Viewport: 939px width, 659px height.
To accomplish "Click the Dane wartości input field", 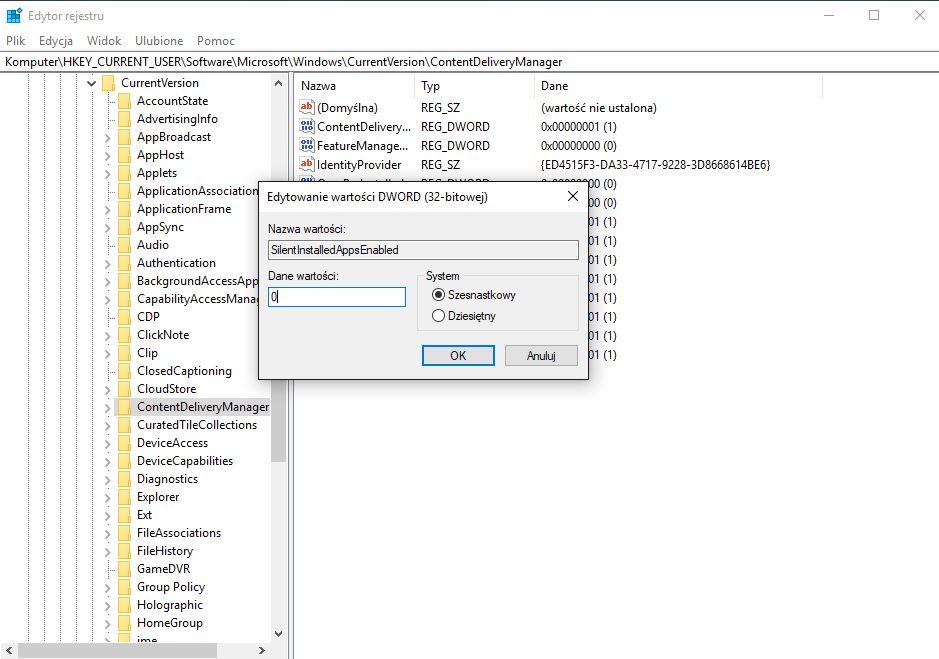I will coord(337,297).
